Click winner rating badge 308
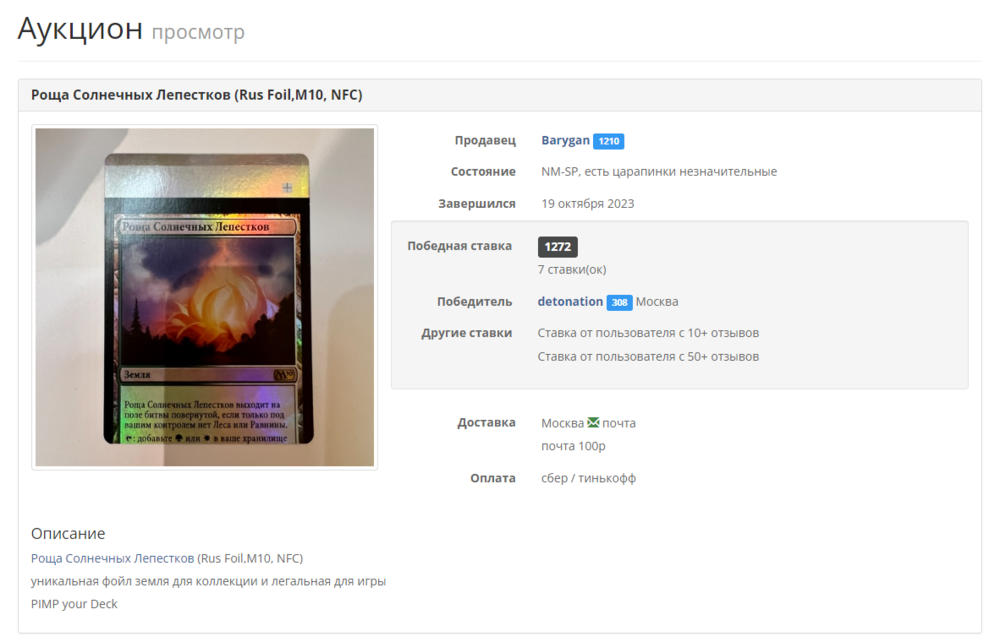The width and height of the screenshot is (1000, 642). (619, 302)
